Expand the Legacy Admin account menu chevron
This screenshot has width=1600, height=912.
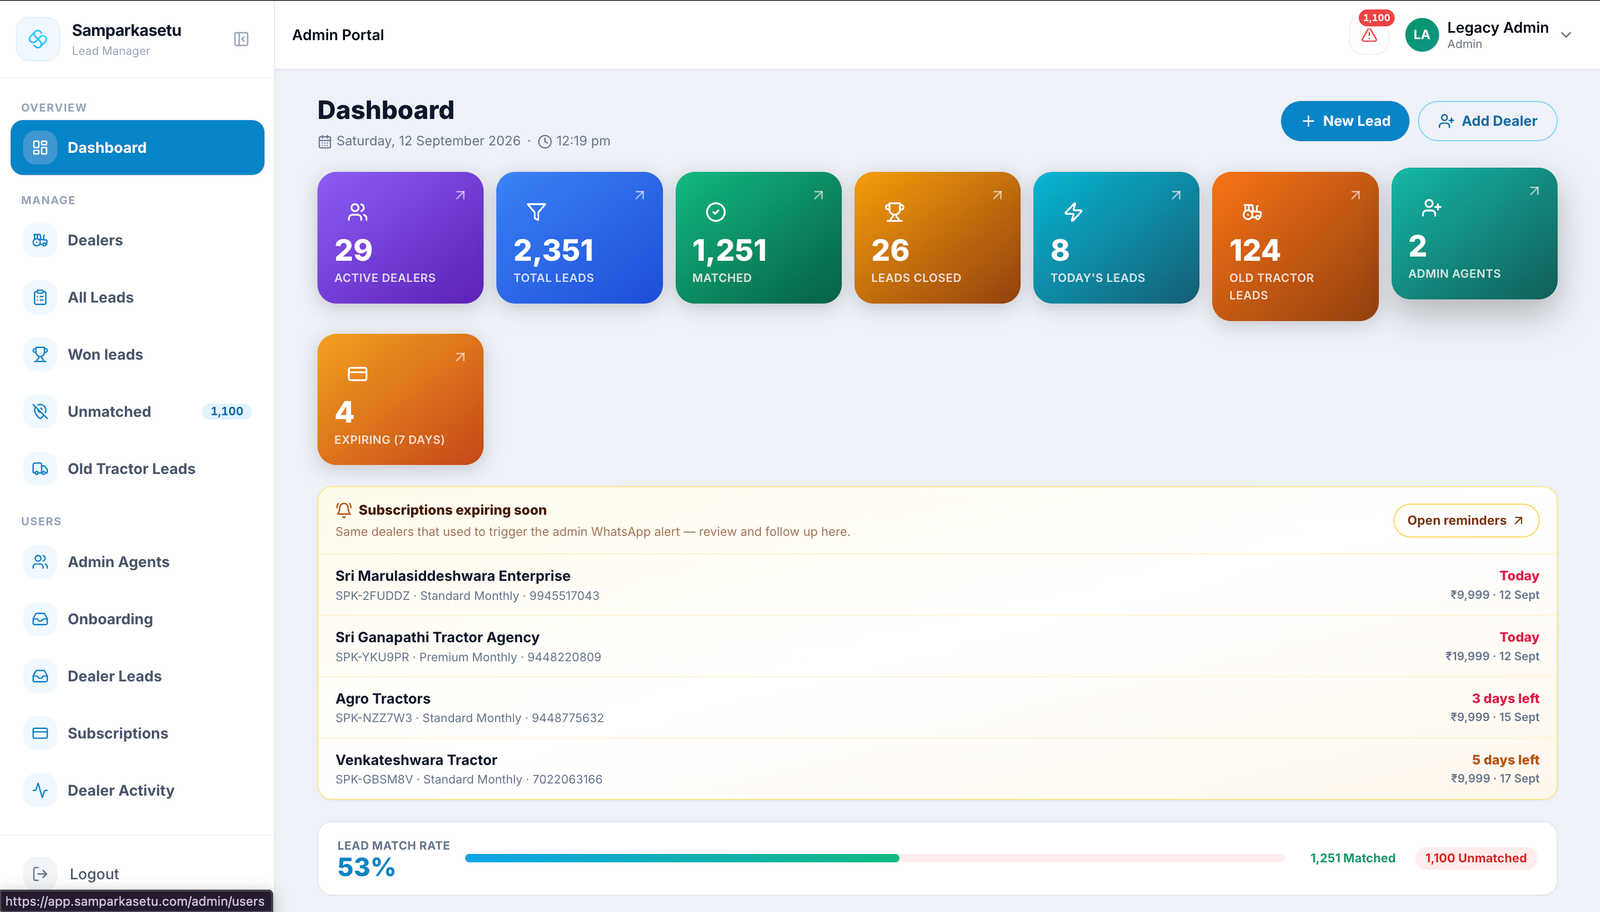pos(1566,35)
